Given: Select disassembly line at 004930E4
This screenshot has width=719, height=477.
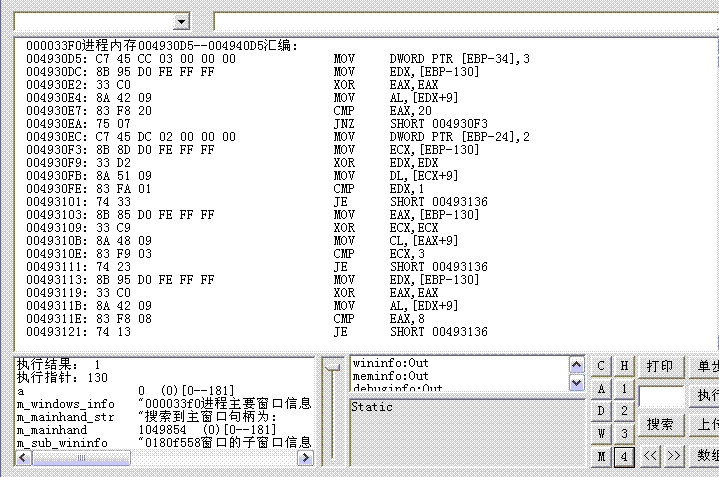Looking at the screenshot, I should (x=242, y=98).
